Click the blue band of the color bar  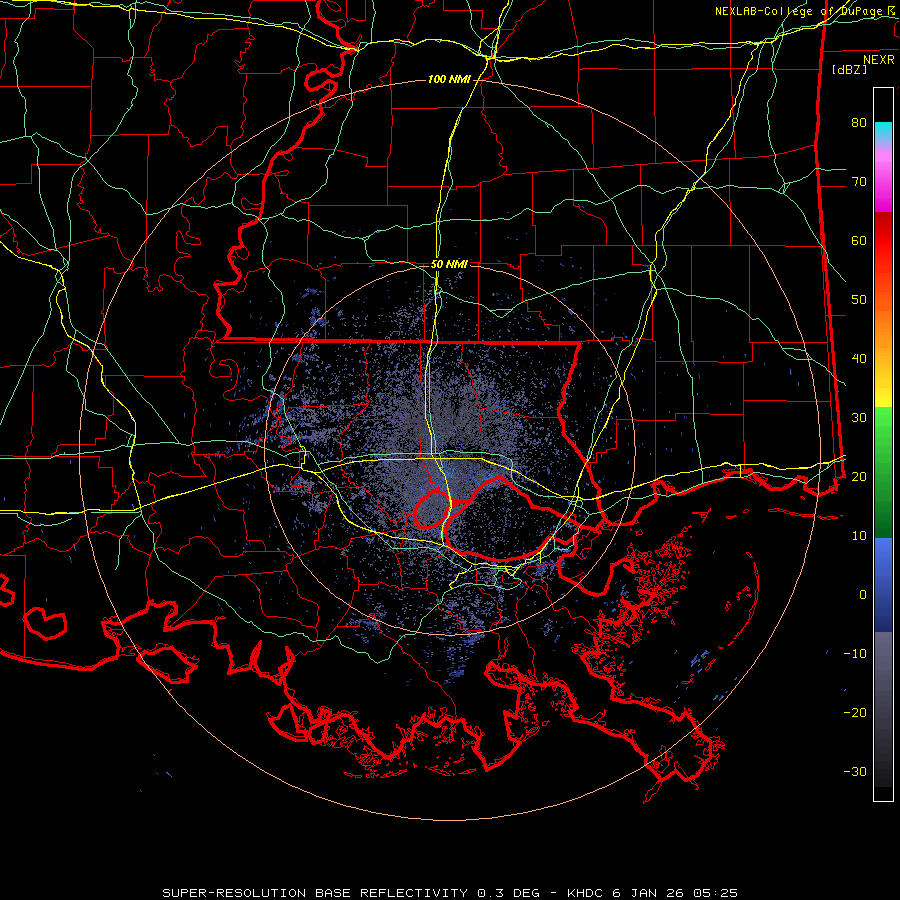[883, 584]
